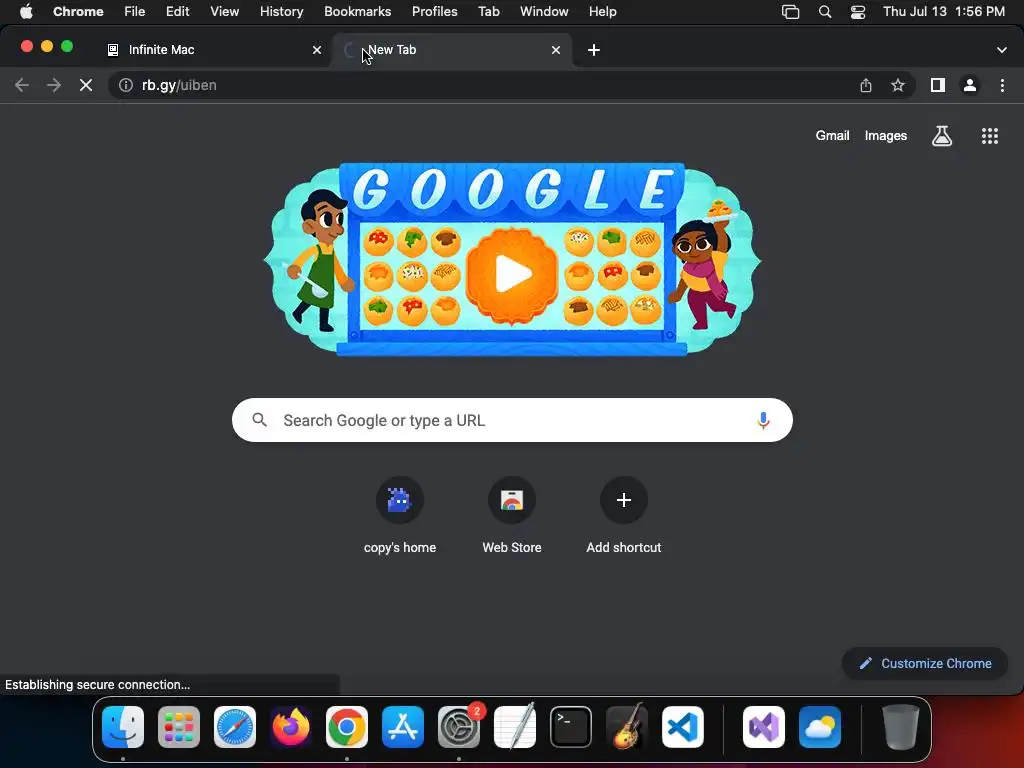Screen dimensions: 1024x768
Task: Expand the tab search dropdown
Action: pos(1002,50)
